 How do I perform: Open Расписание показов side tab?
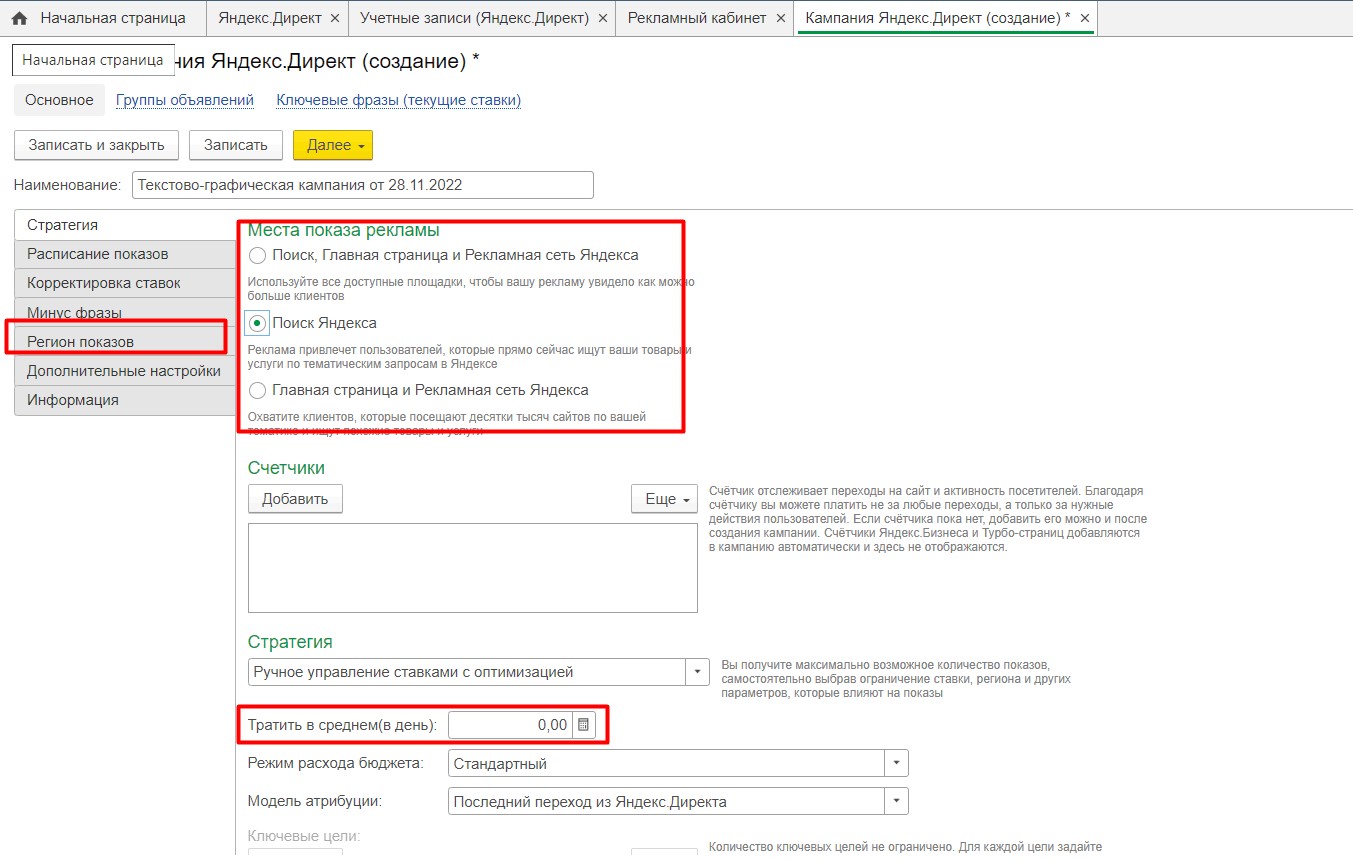coord(125,254)
